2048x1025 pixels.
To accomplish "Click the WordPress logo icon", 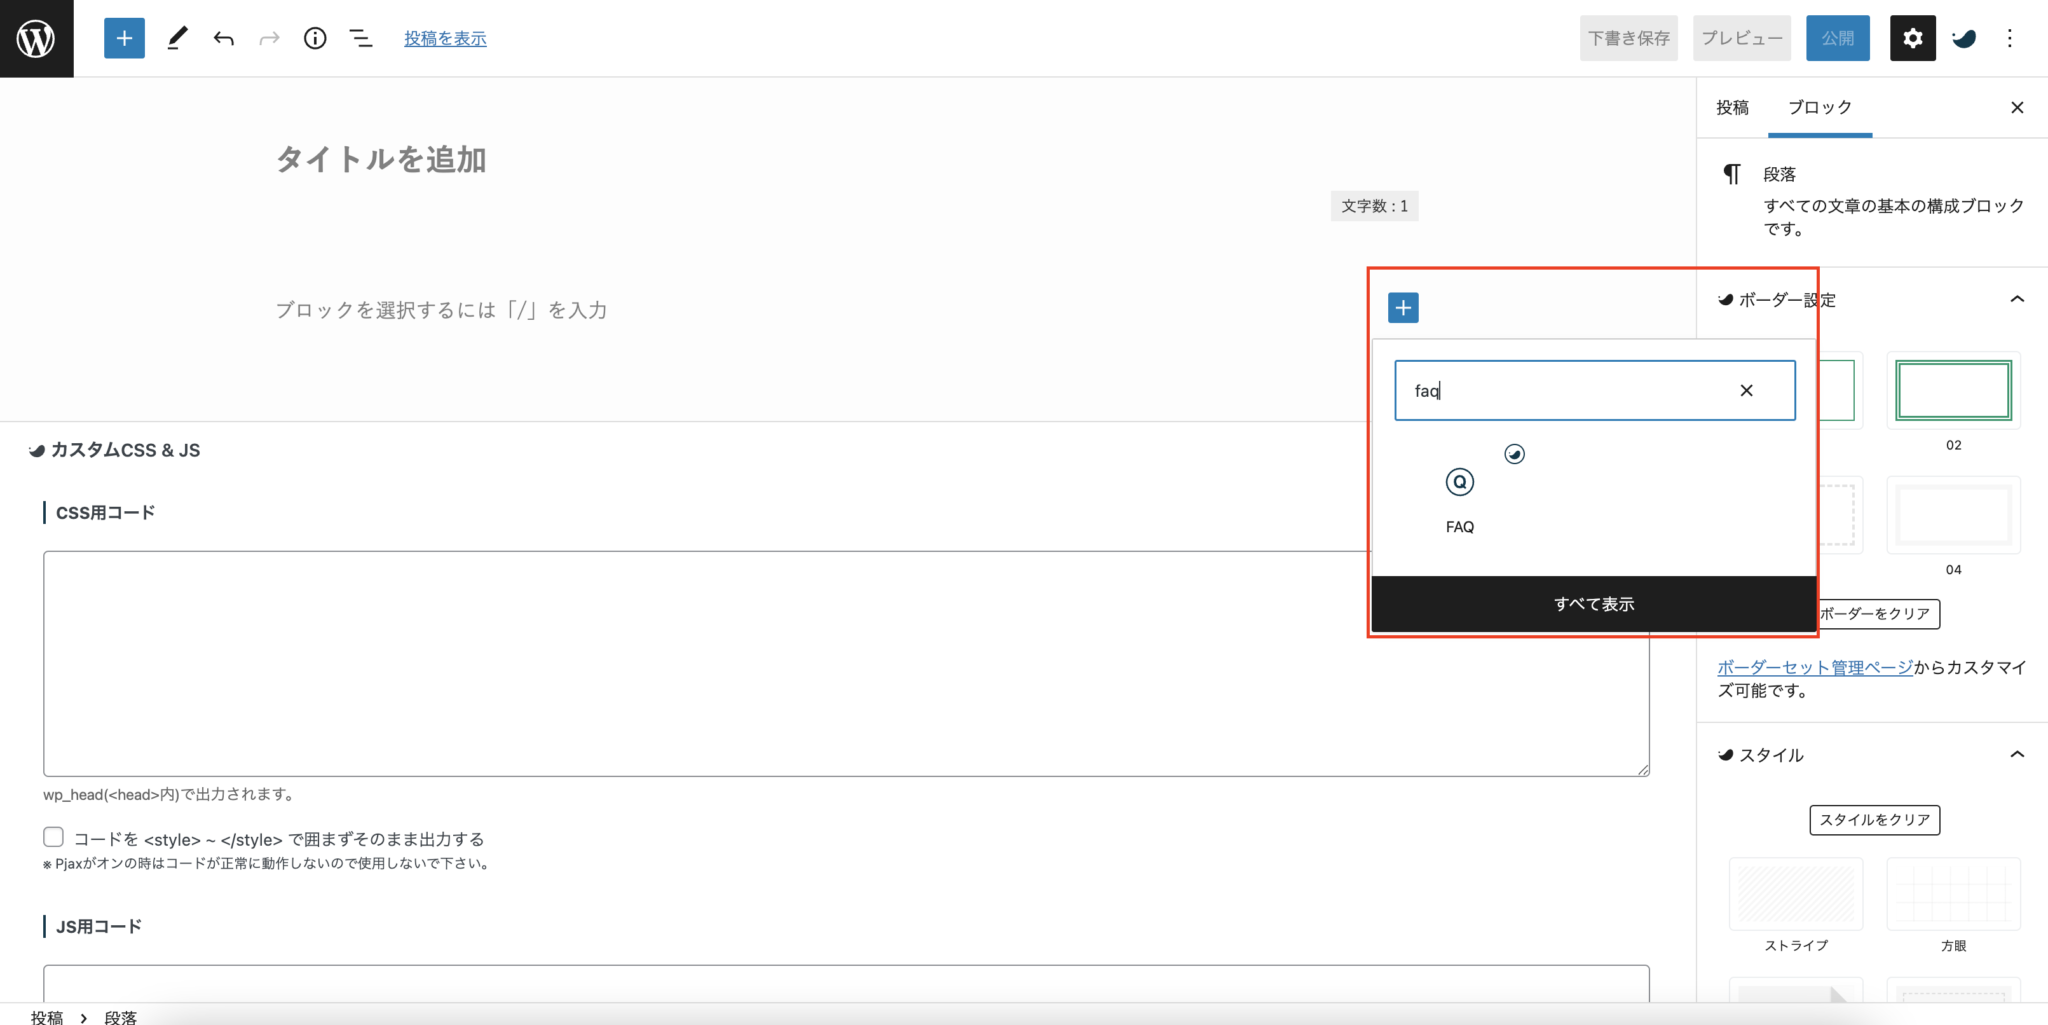I will pos(36,38).
